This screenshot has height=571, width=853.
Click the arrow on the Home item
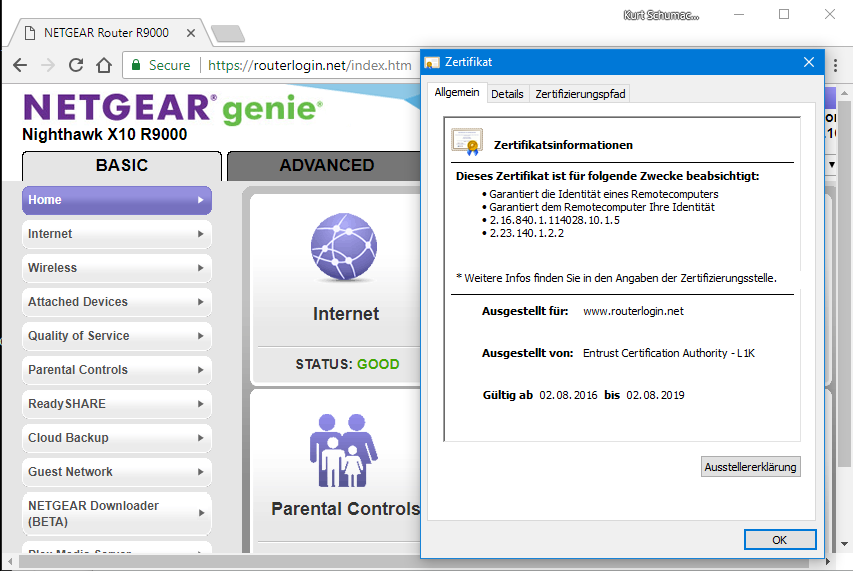(x=201, y=200)
